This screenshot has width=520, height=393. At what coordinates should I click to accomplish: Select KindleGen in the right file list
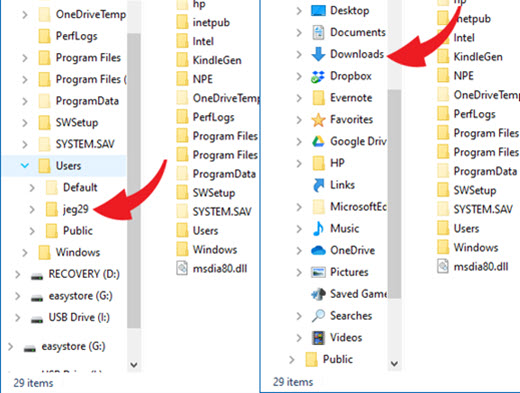478,57
